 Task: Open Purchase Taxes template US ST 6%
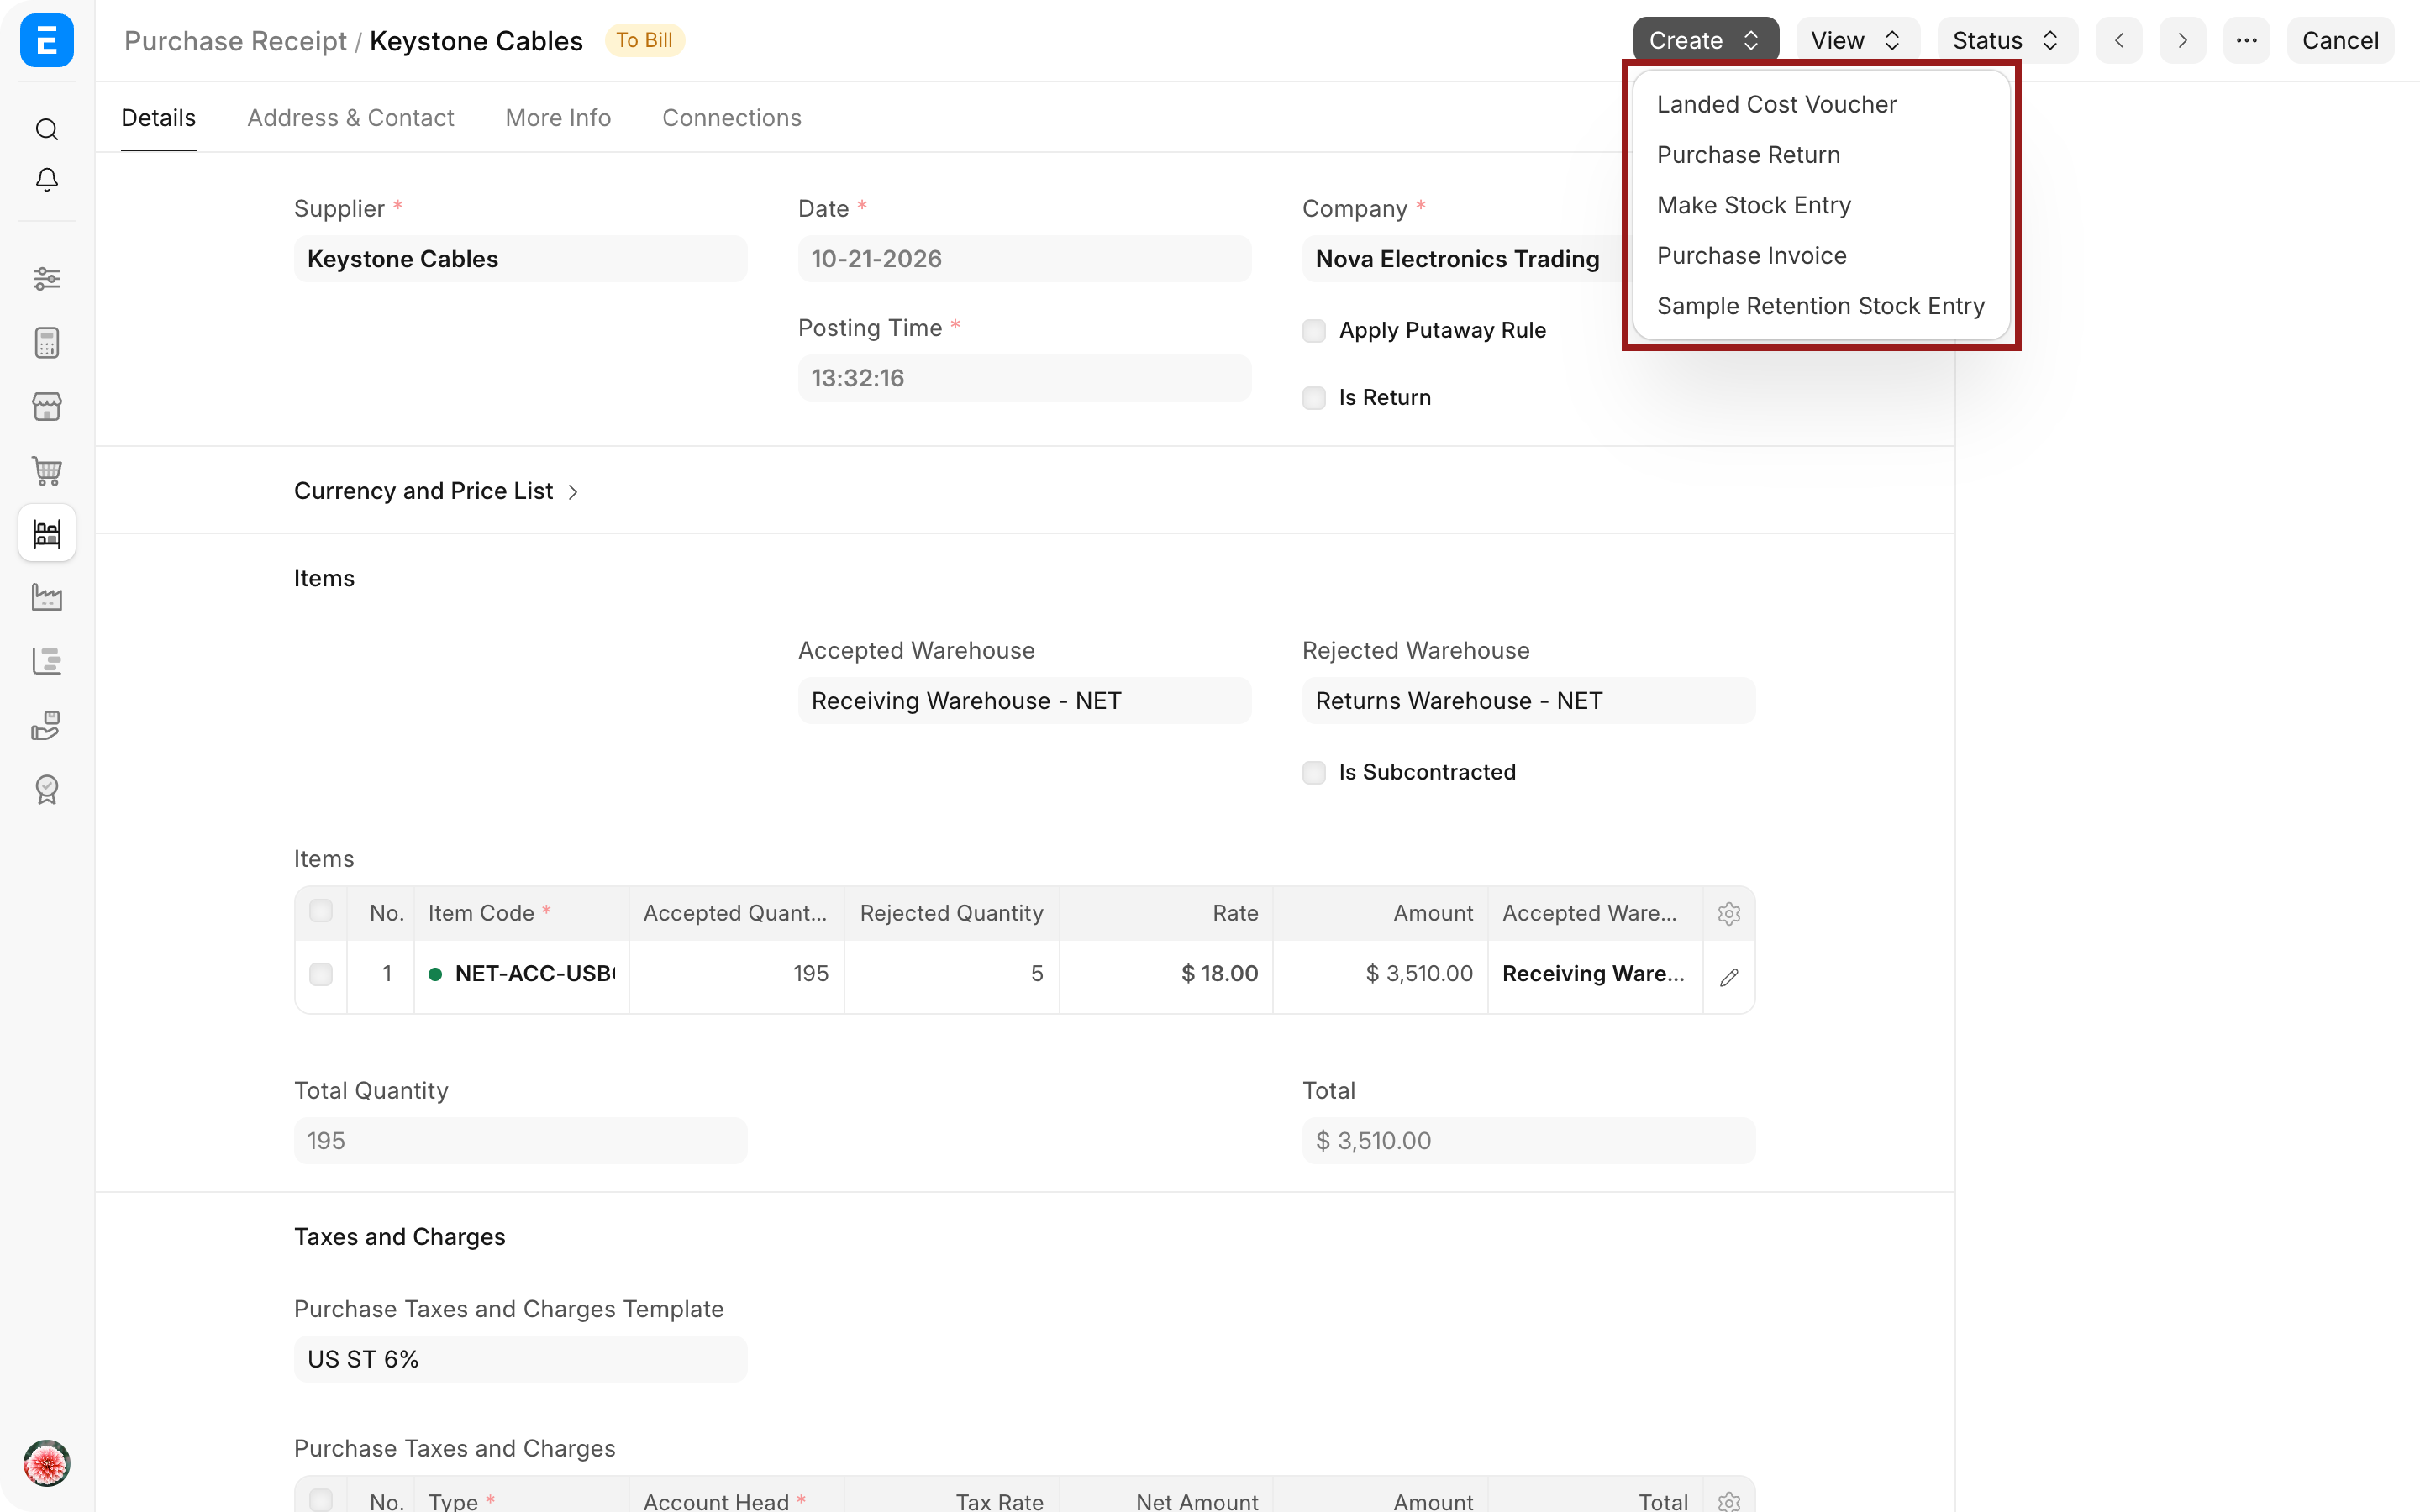click(x=520, y=1359)
